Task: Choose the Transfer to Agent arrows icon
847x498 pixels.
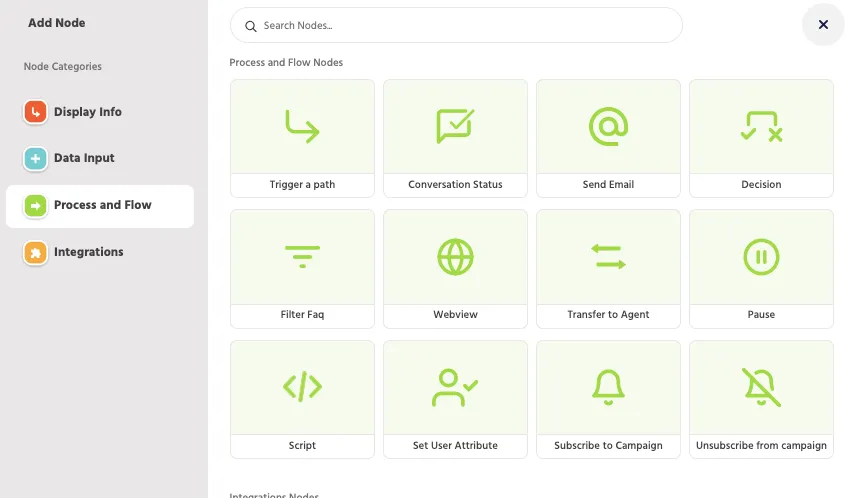Action: pyautogui.click(x=608, y=257)
